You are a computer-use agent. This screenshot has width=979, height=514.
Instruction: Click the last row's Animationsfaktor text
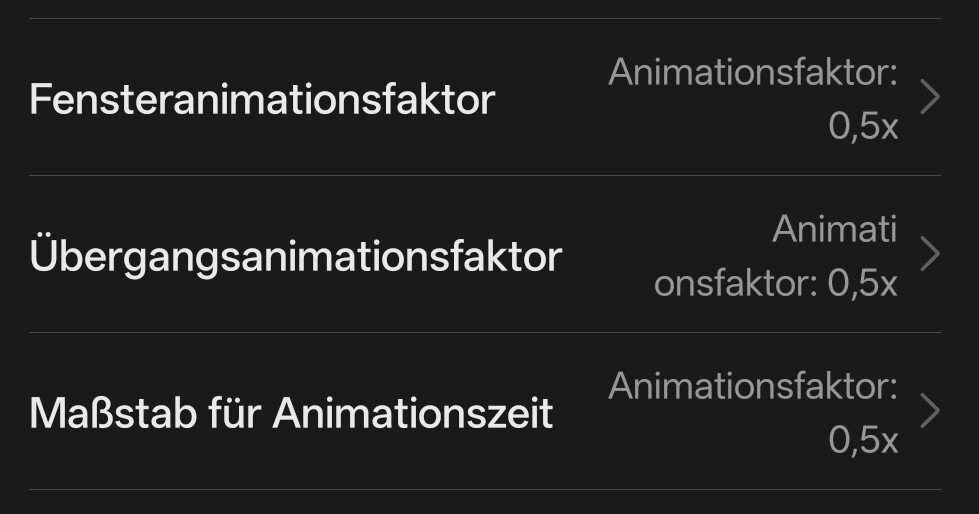(753, 386)
